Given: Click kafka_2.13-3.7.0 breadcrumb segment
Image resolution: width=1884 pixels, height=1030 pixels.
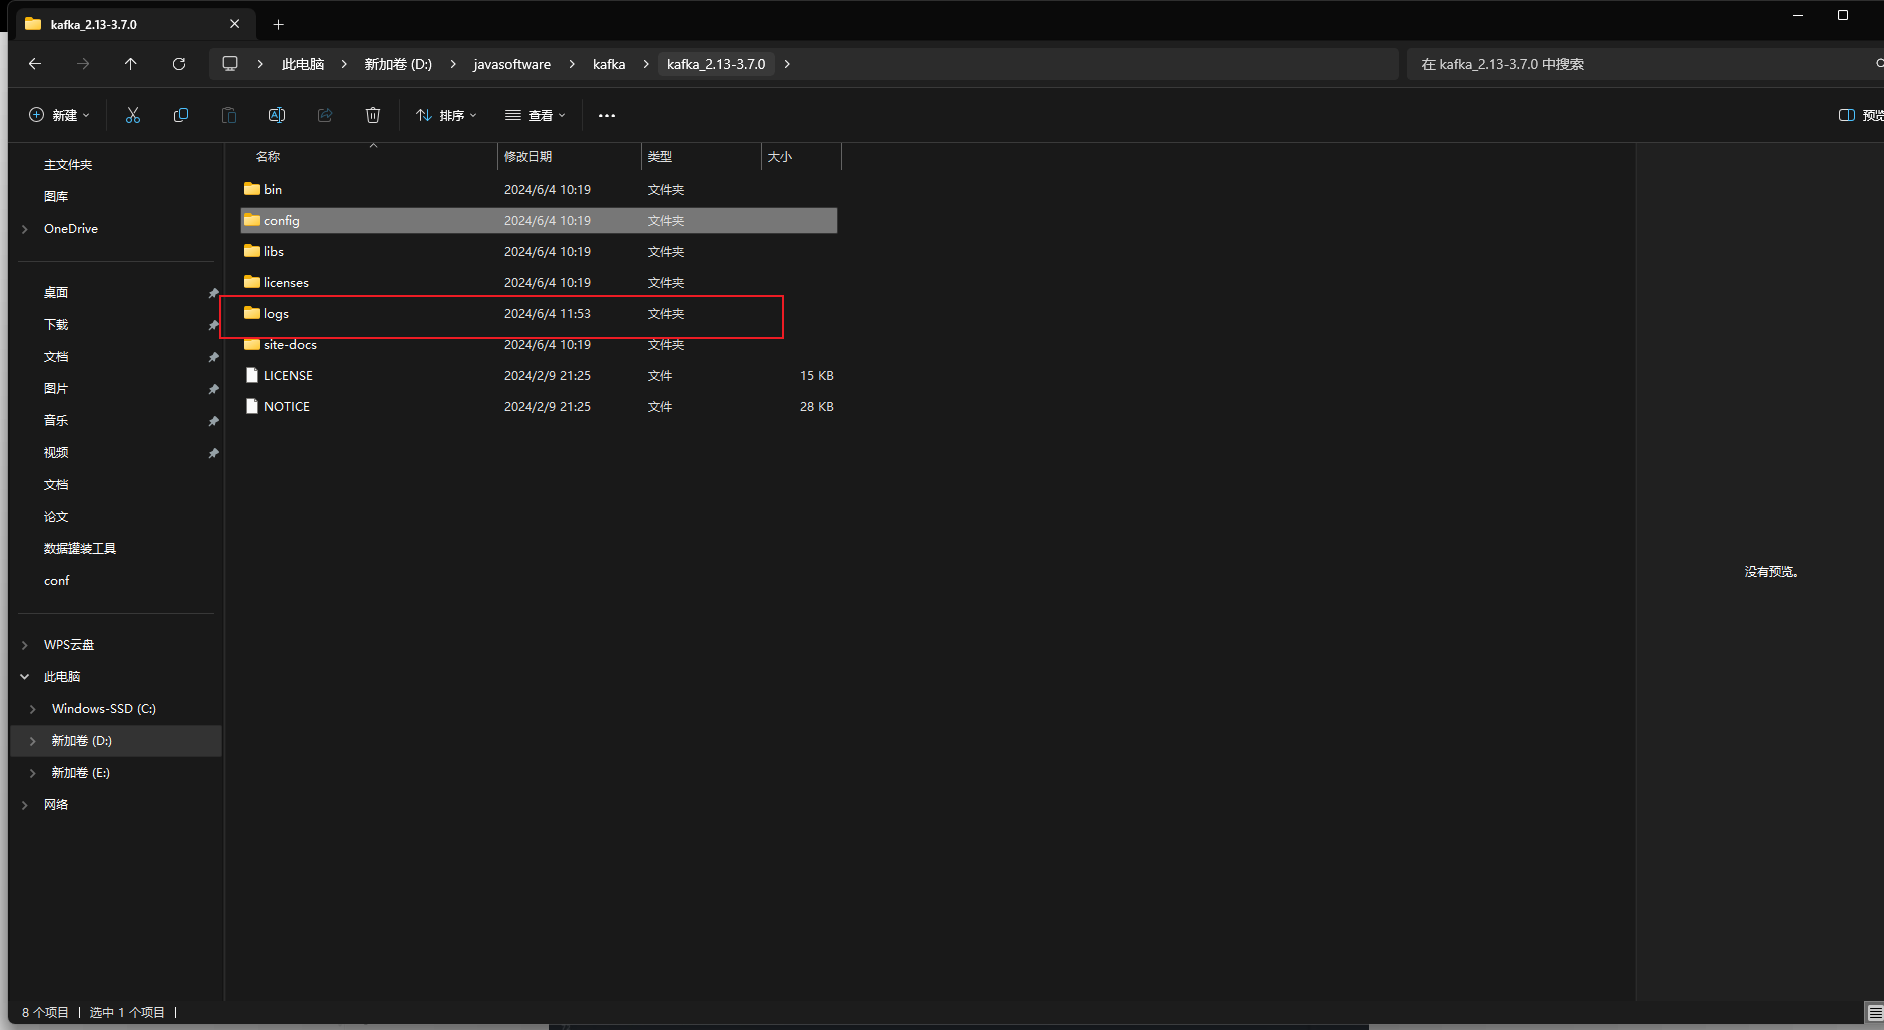Looking at the screenshot, I should coord(716,64).
